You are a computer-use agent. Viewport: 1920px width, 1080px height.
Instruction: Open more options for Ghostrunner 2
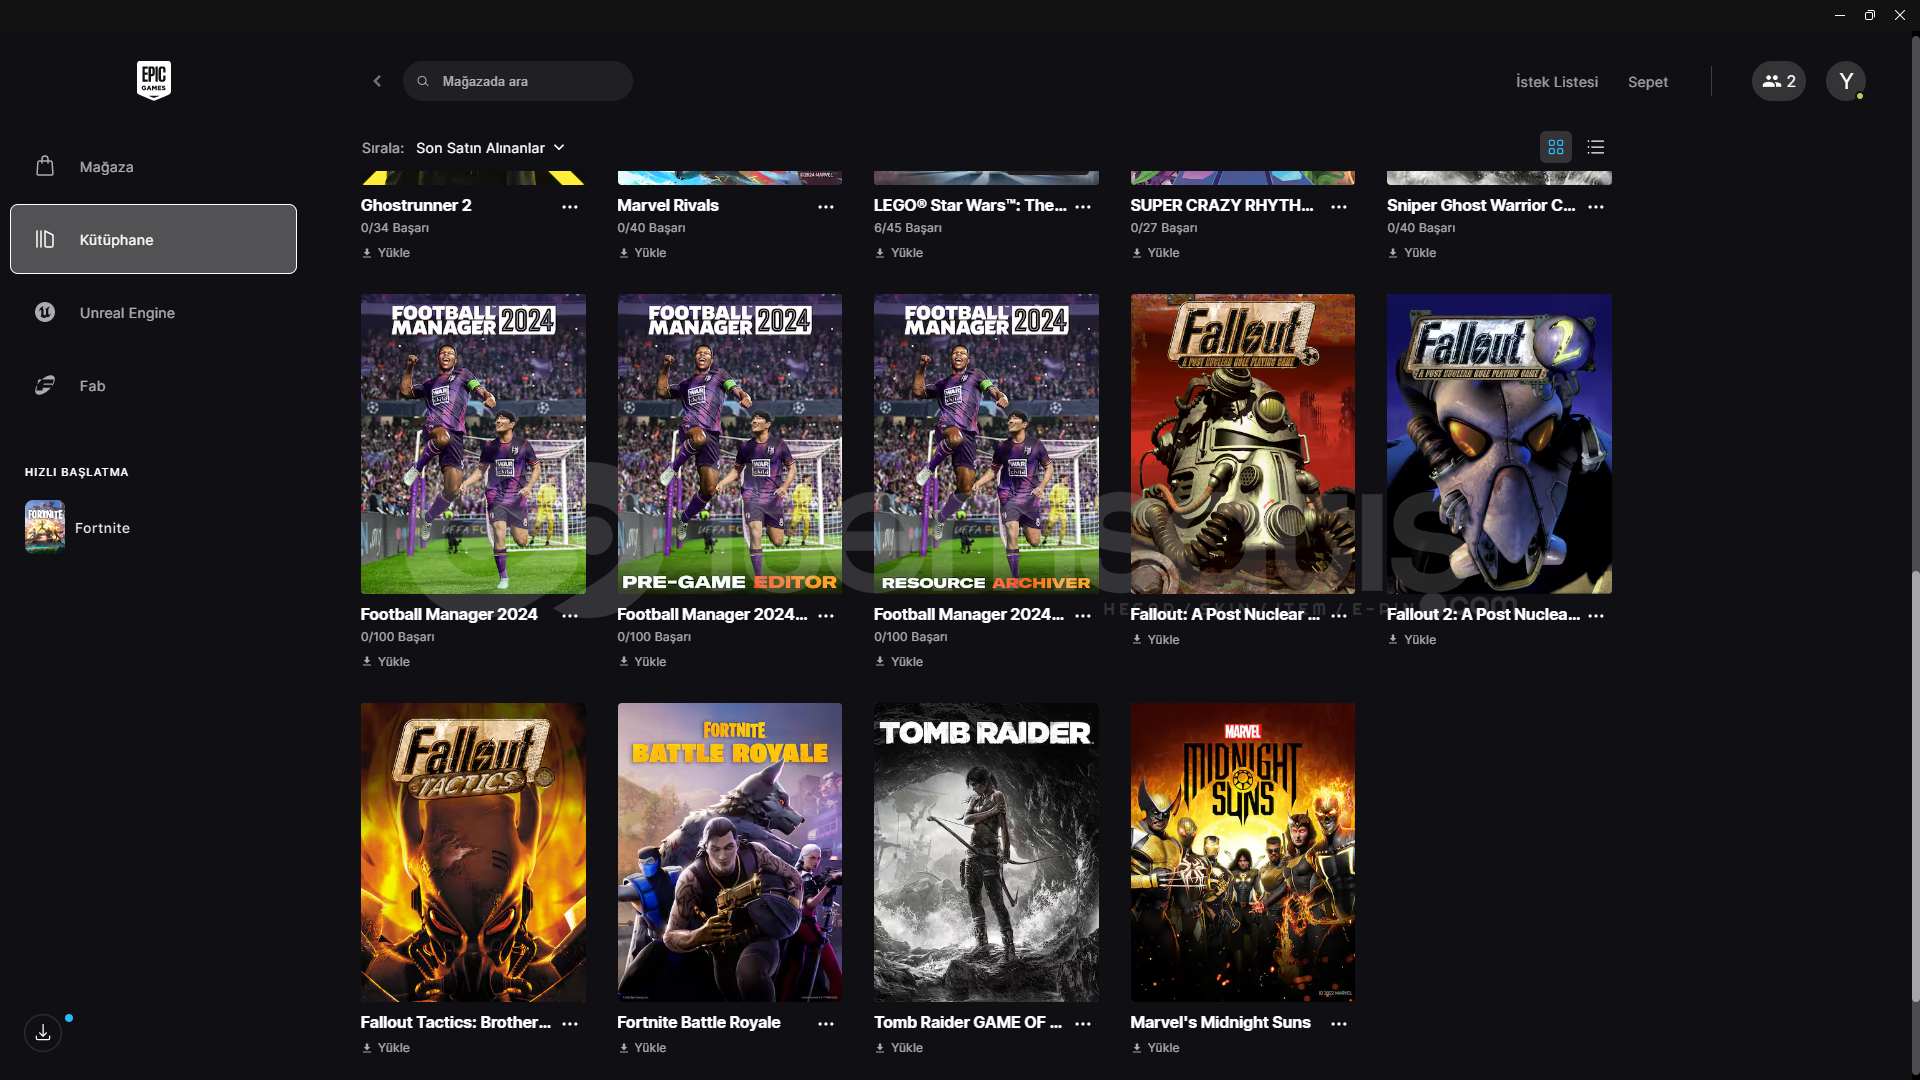(x=570, y=206)
